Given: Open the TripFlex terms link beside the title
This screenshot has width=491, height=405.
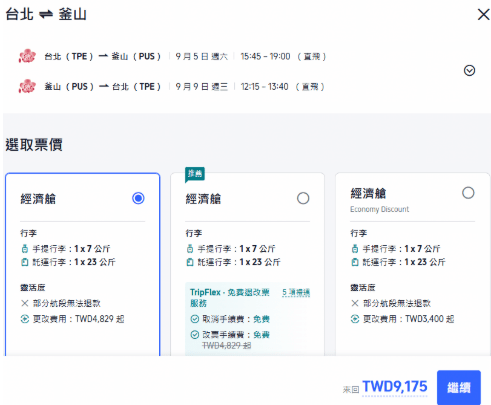Looking at the screenshot, I should 296,293.
